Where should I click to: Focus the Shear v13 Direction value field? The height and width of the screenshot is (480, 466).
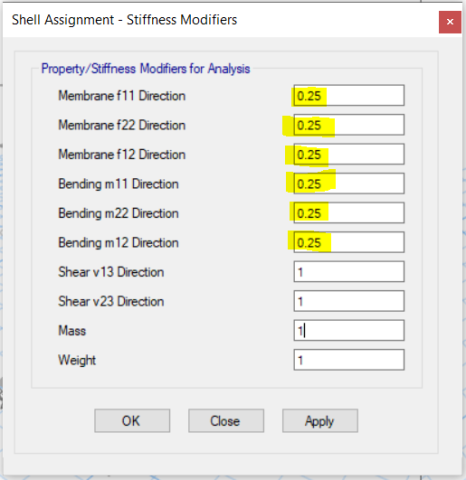[349, 272]
